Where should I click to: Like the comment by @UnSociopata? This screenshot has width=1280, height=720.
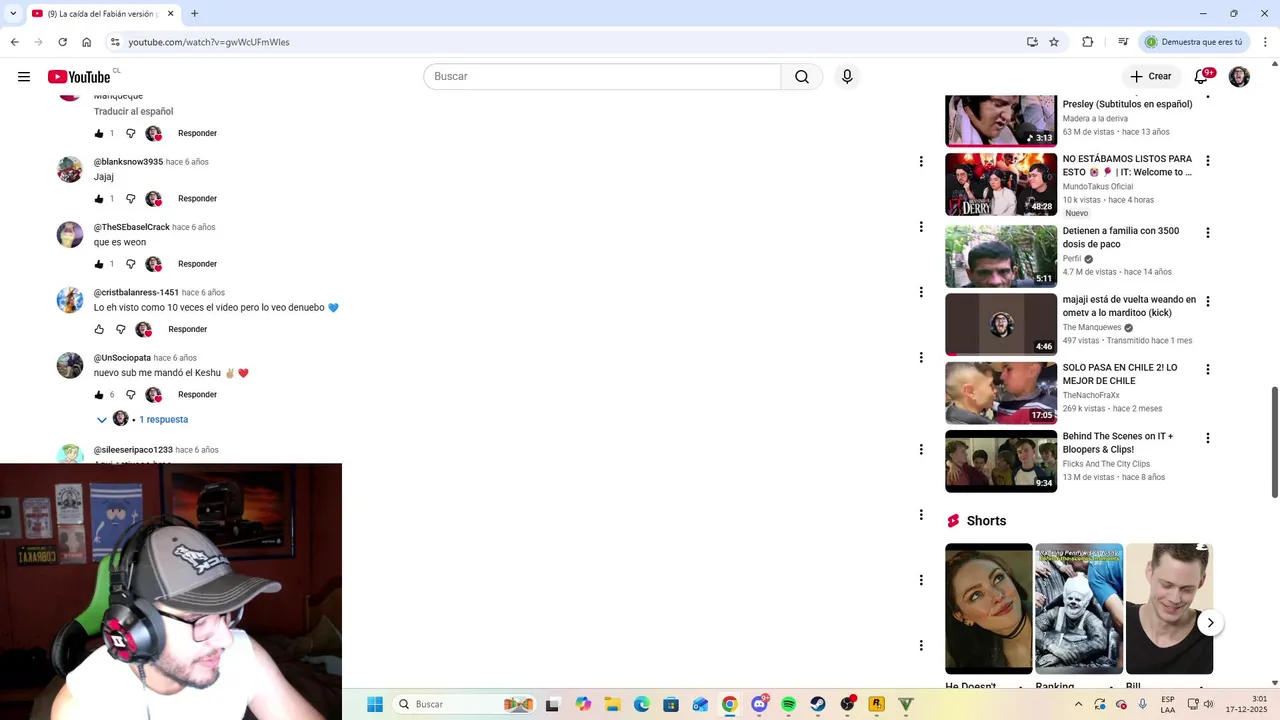(x=99, y=395)
